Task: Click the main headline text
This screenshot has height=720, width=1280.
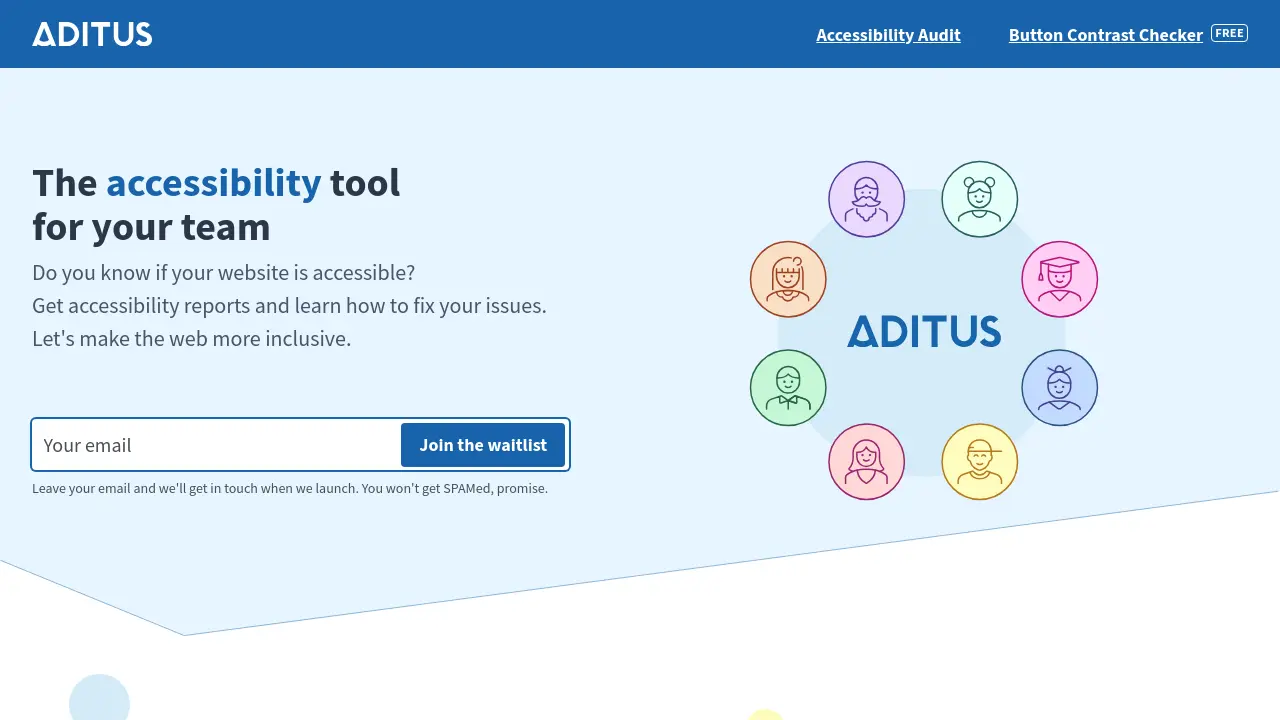Action: [x=216, y=204]
